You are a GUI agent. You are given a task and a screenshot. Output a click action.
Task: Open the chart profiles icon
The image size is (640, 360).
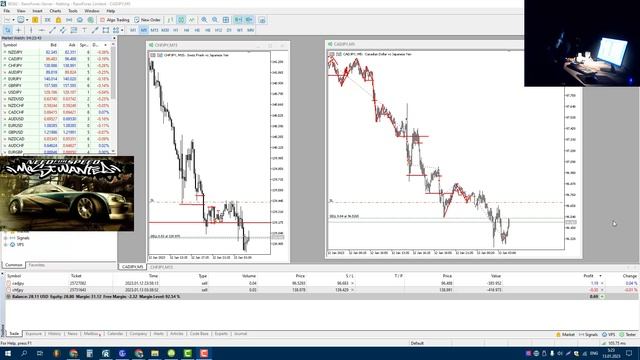pyautogui.click(x=20, y=20)
